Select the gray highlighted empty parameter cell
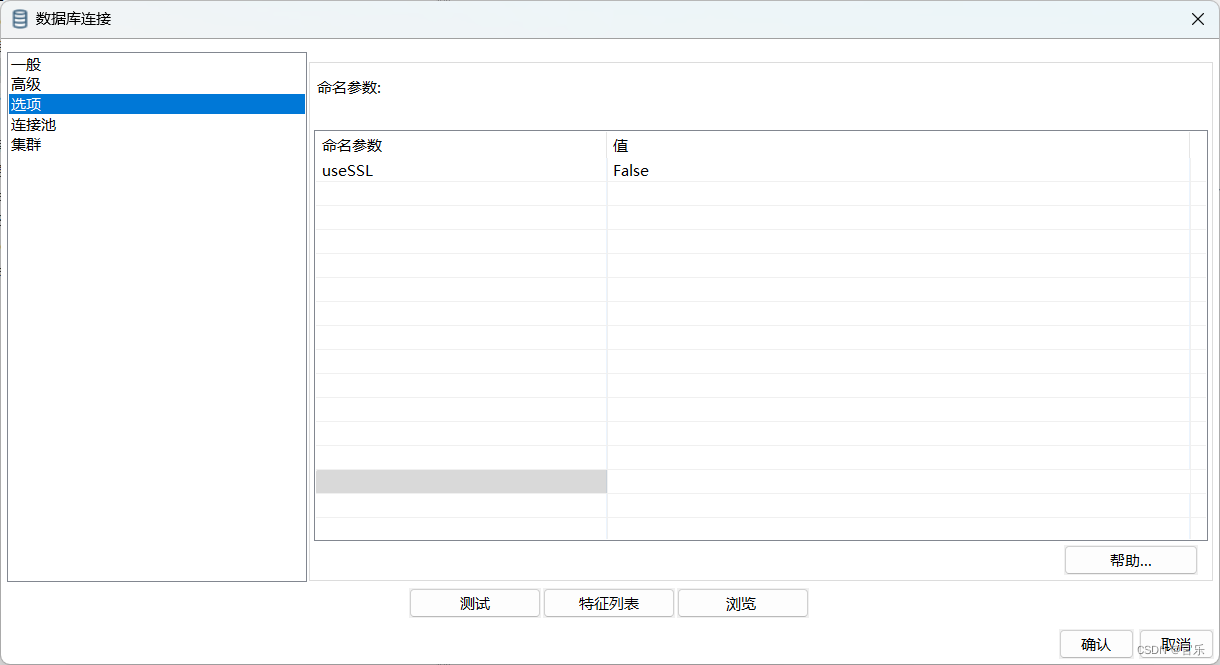The image size is (1220, 665). 461,481
